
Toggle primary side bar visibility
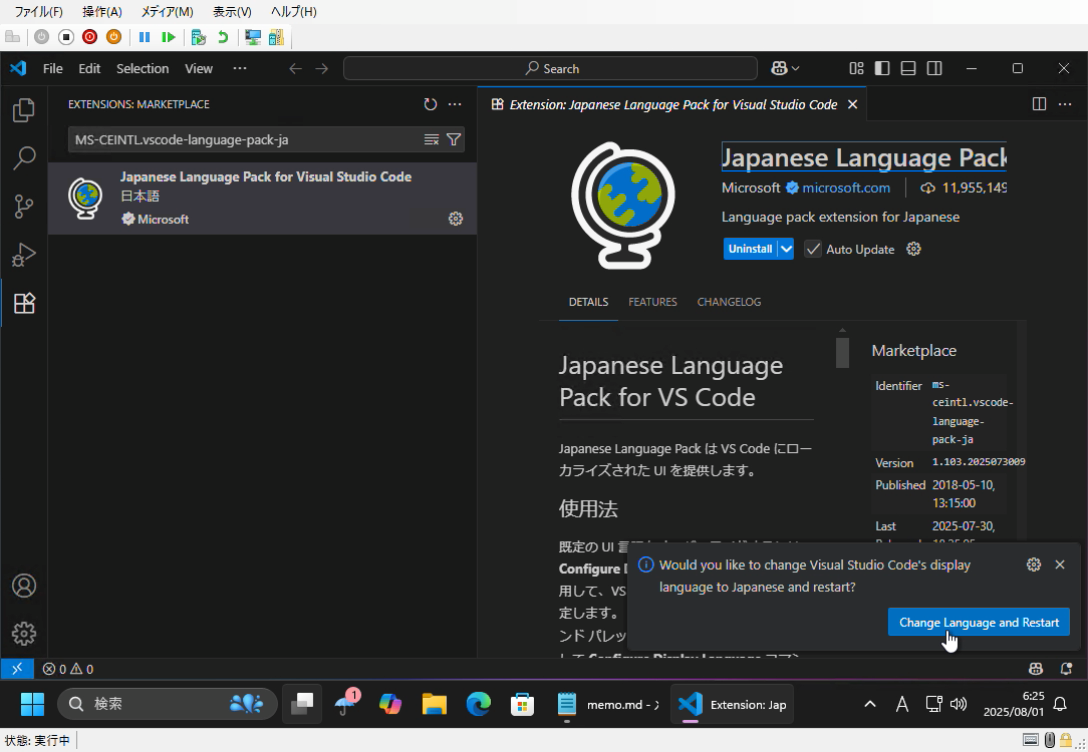(x=882, y=68)
